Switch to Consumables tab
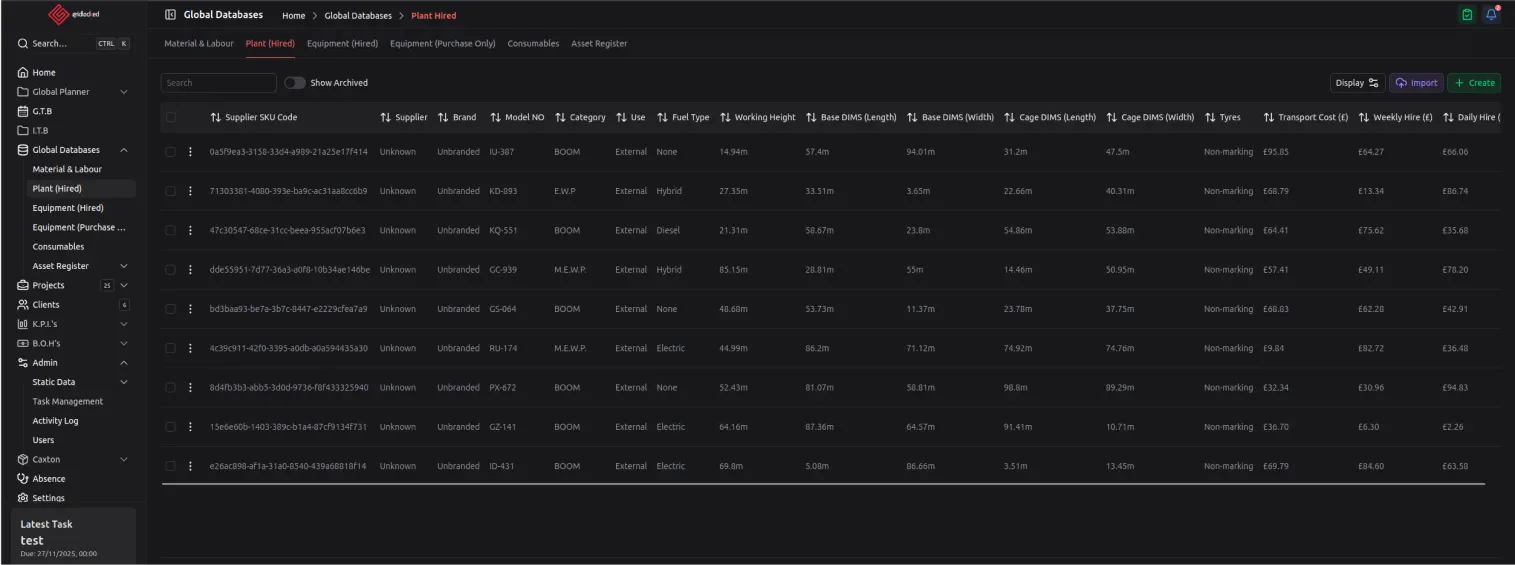 pyautogui.click(x=533, y=44)
